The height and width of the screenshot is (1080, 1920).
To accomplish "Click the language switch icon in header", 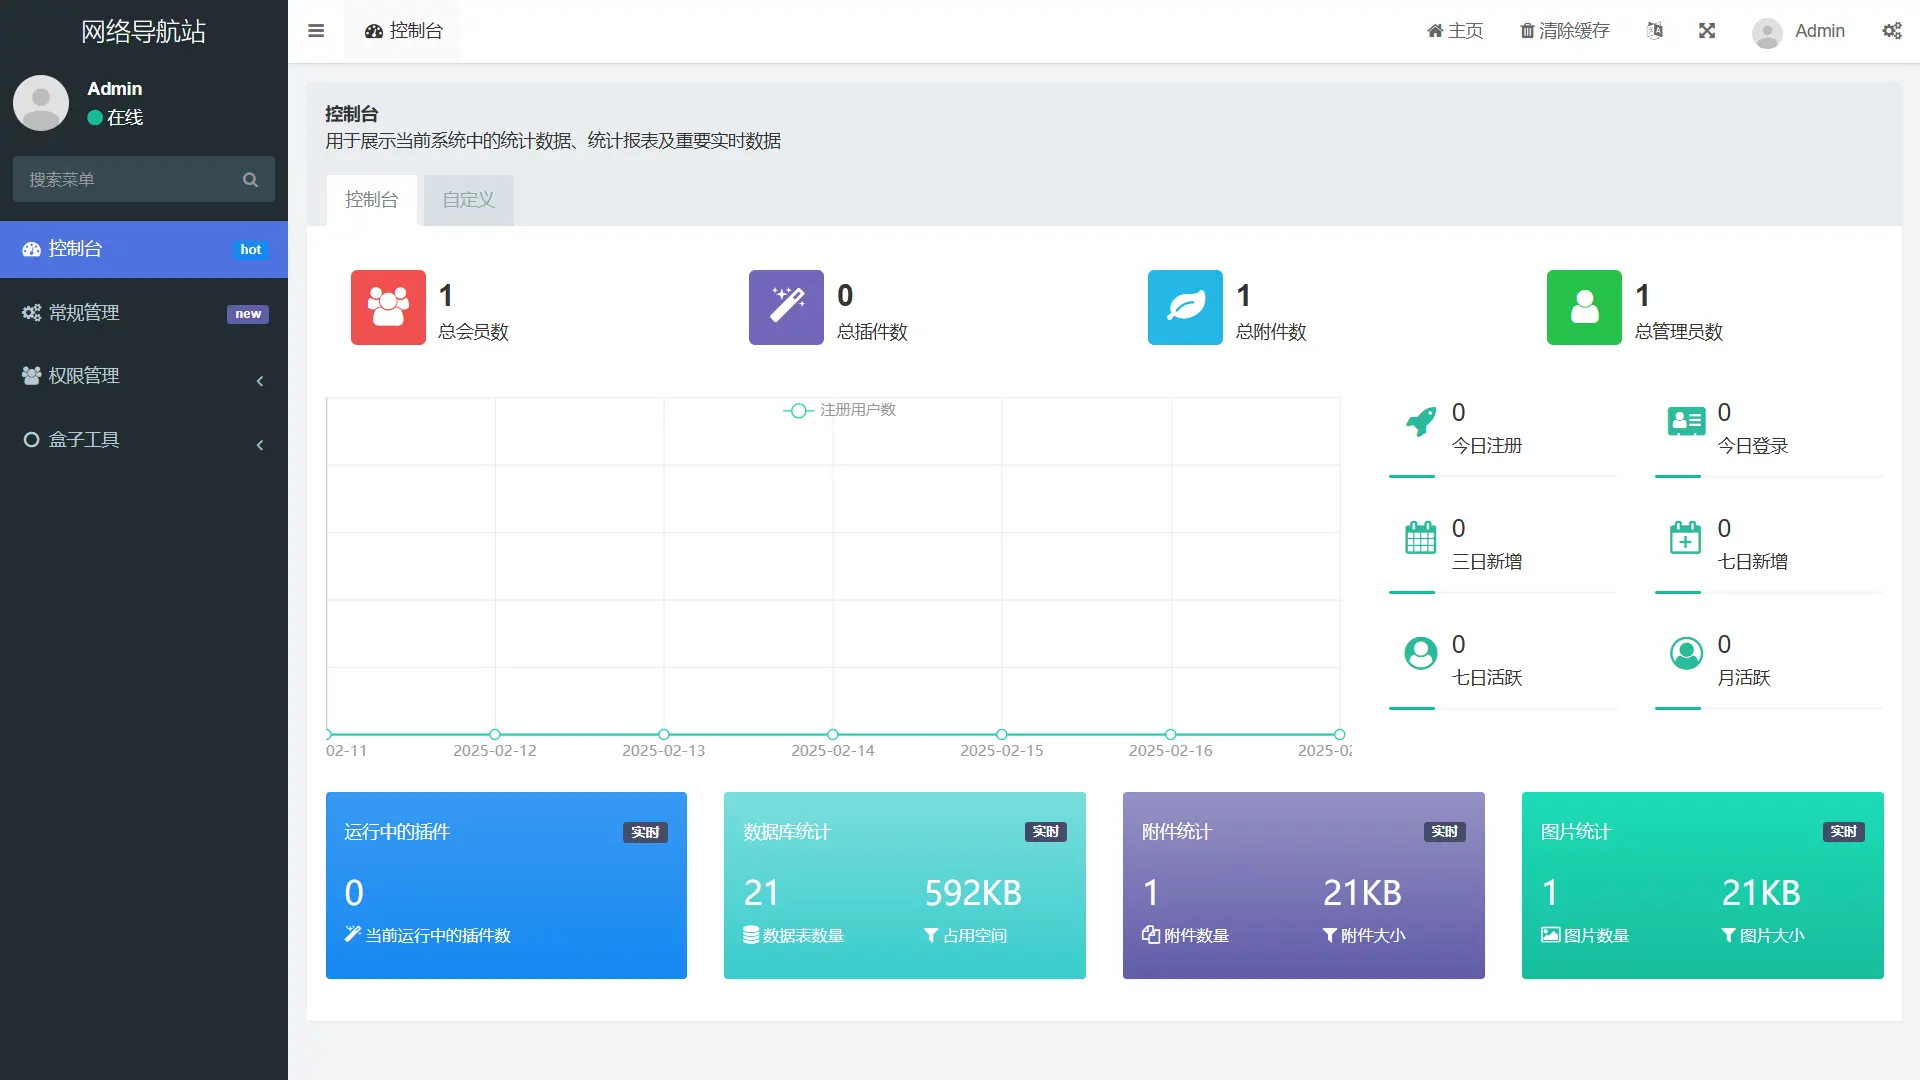I will (x=1655, y=31).
